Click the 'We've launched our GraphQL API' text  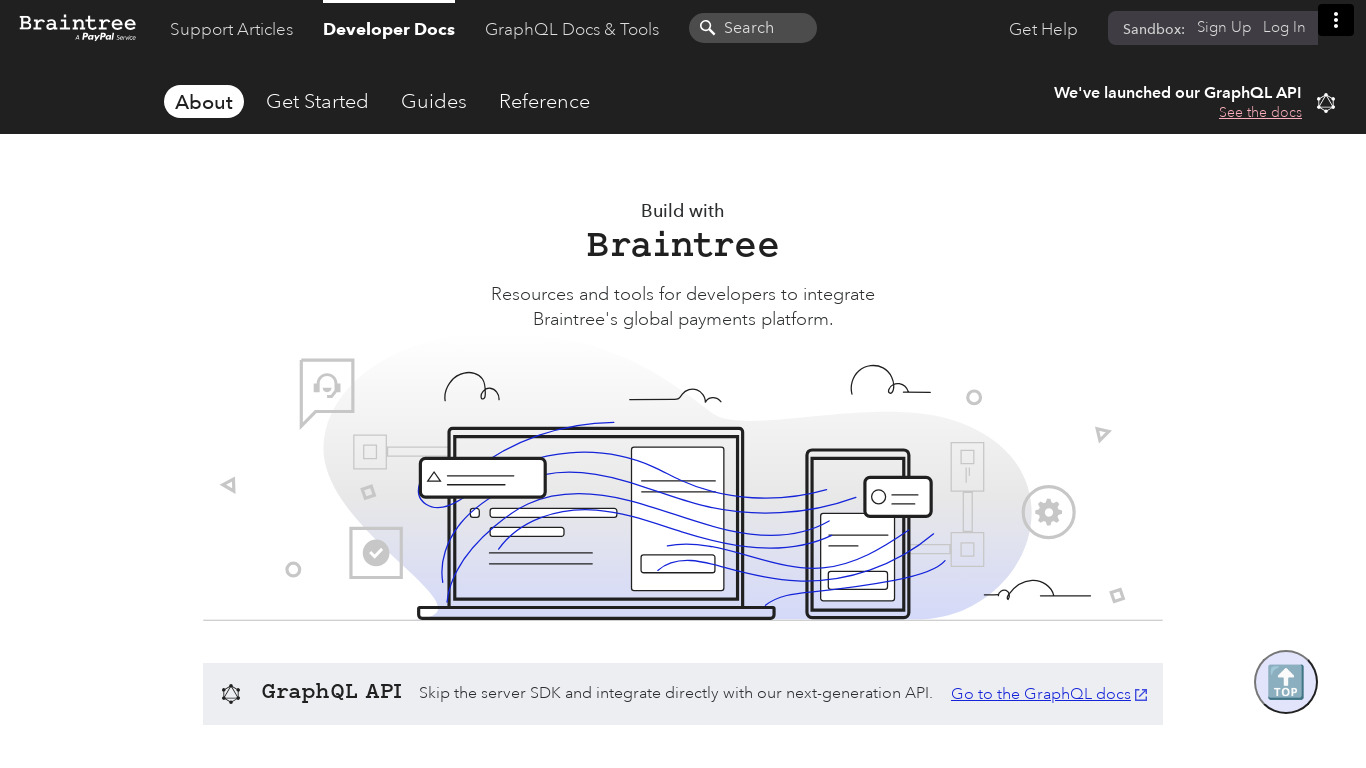(1178, 93)
